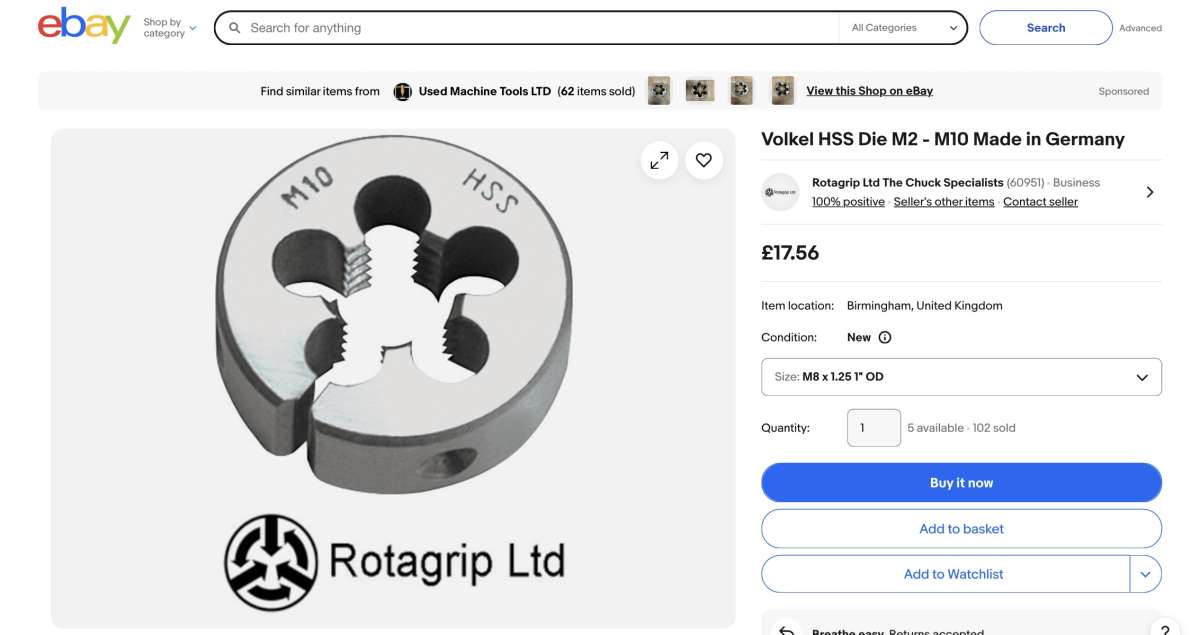Open the first similar item thumbnail
This screenshot has width=1200, height=635.
coord(659,91)
